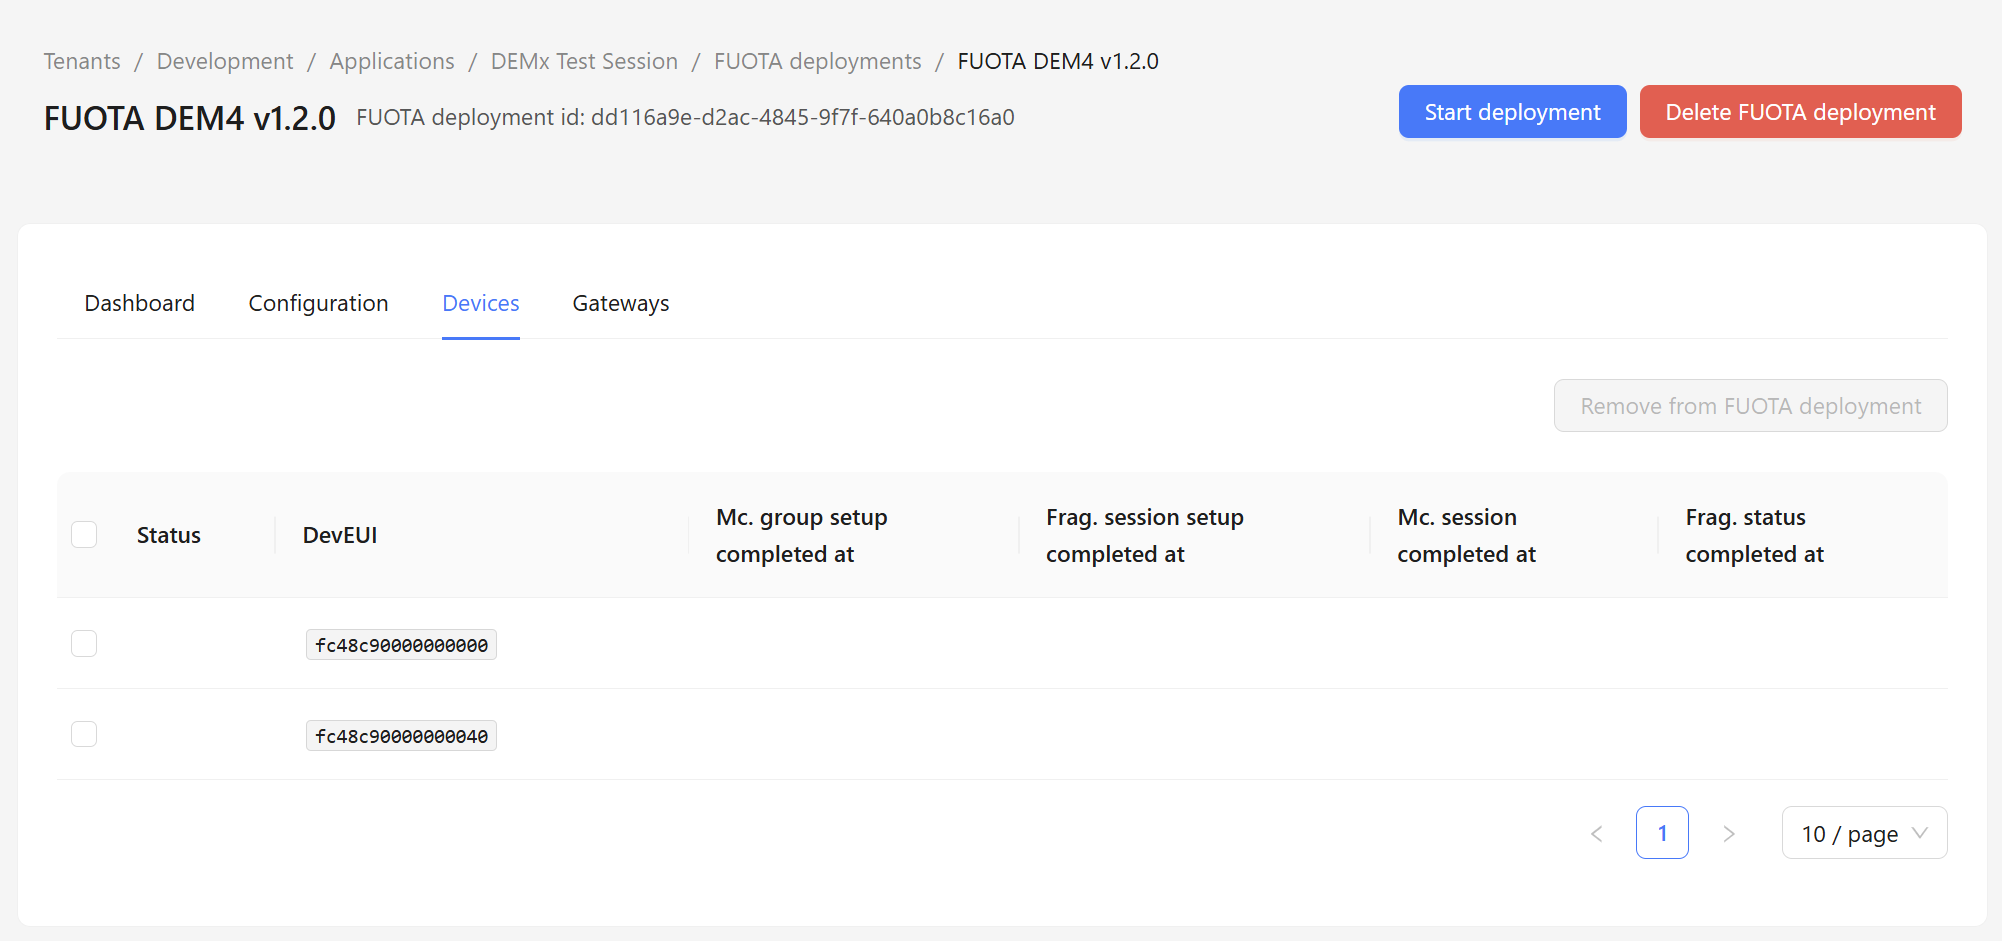The image size is (2002, 941).
Task: Open Development breadcrumb link
Action: tap(225, 61)
